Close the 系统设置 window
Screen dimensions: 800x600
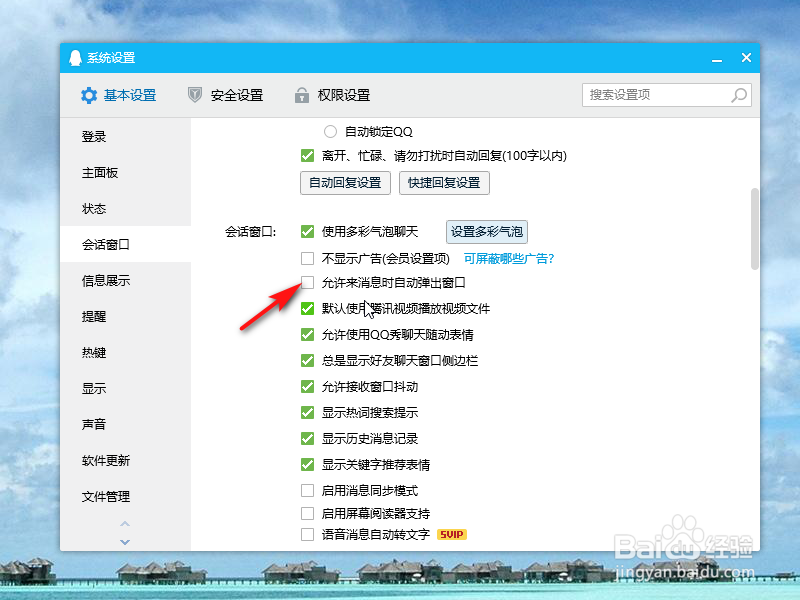tap(746, 58)
